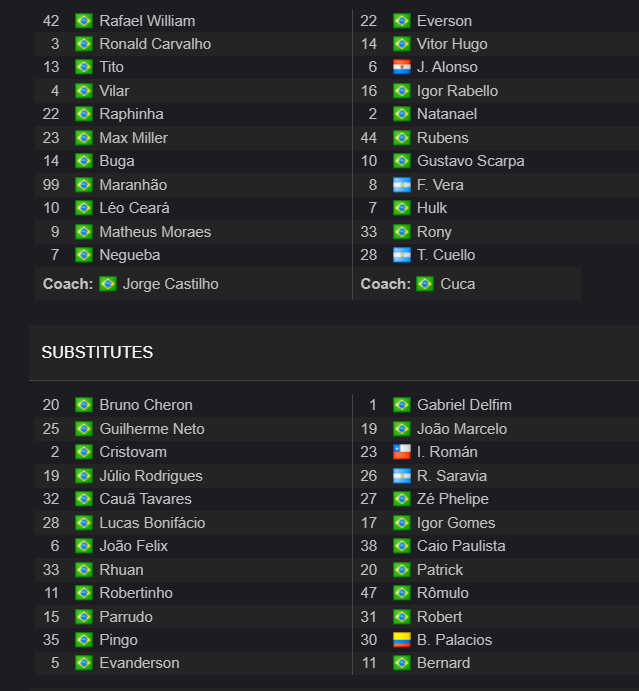The height and width of the screenshot is (691, 639).
Task: Click the Argentina flag next to F. Vera
Action: 401,185
